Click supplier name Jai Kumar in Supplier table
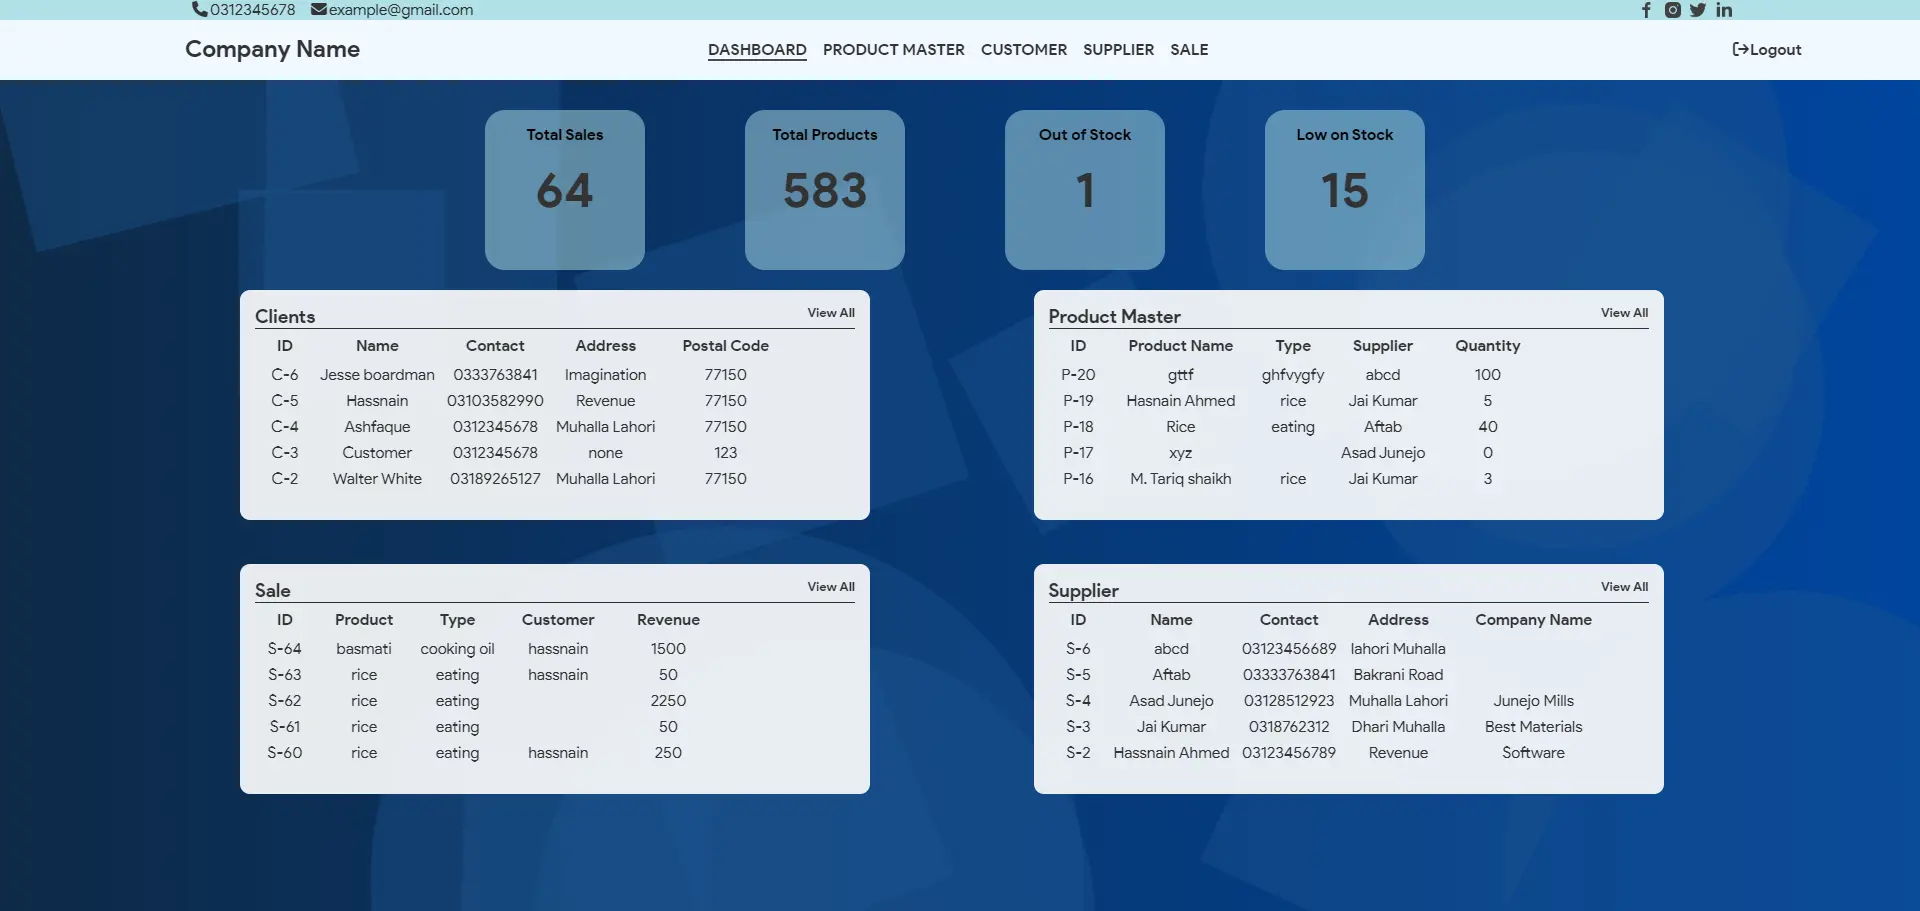The width and height of the screenshot is (1920, 911). (x=1171, y=727)
